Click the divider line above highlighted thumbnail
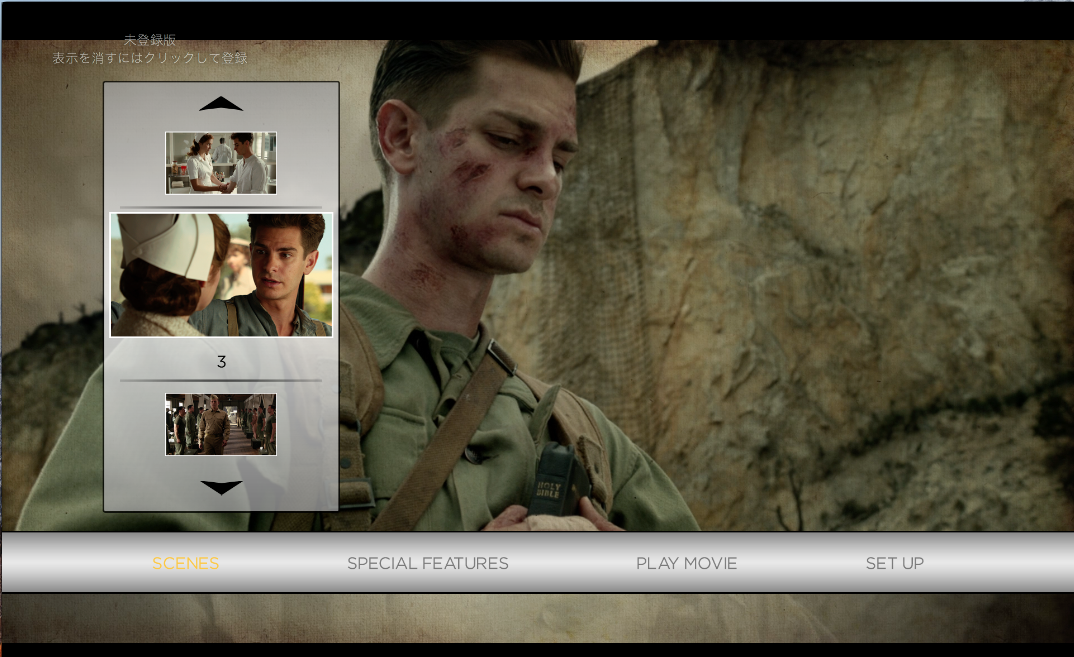 coord(221,207)
